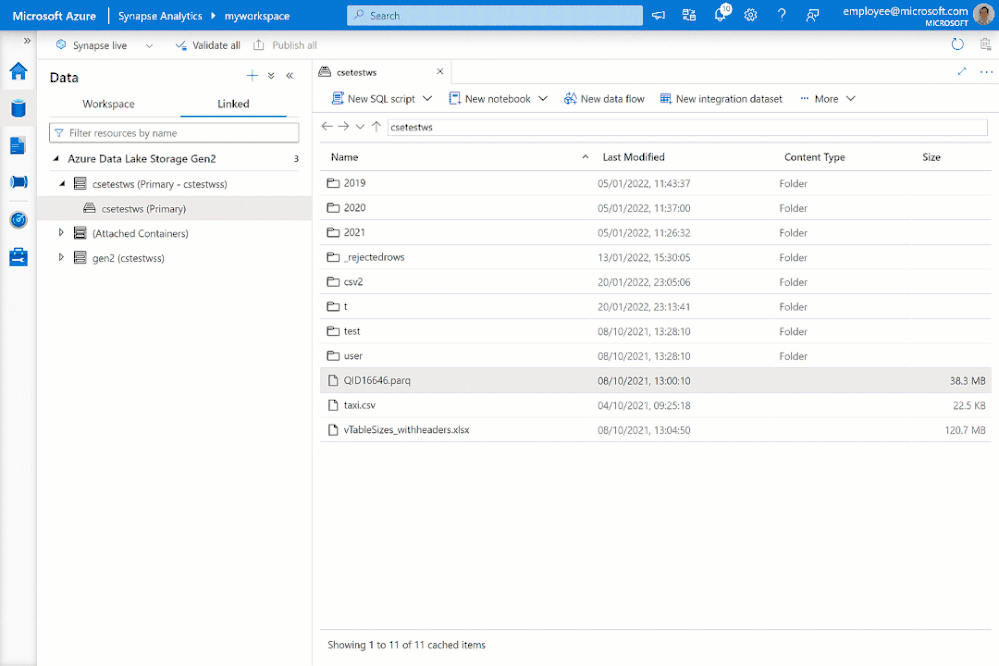Image resolution: width=999 pixels, height=666 pixels.
Task: Add new resource with plus icon
Action: [252, 76]
